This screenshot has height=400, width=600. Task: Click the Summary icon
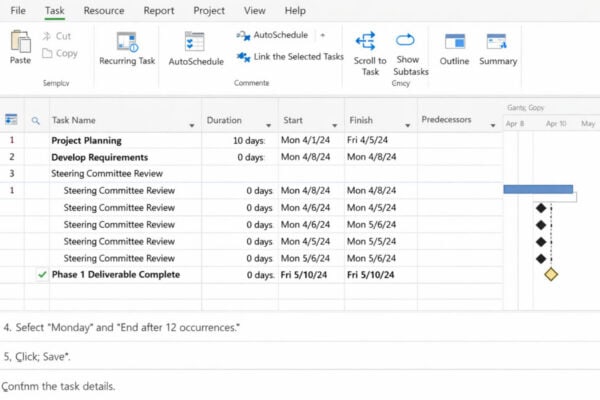point(497,41)
